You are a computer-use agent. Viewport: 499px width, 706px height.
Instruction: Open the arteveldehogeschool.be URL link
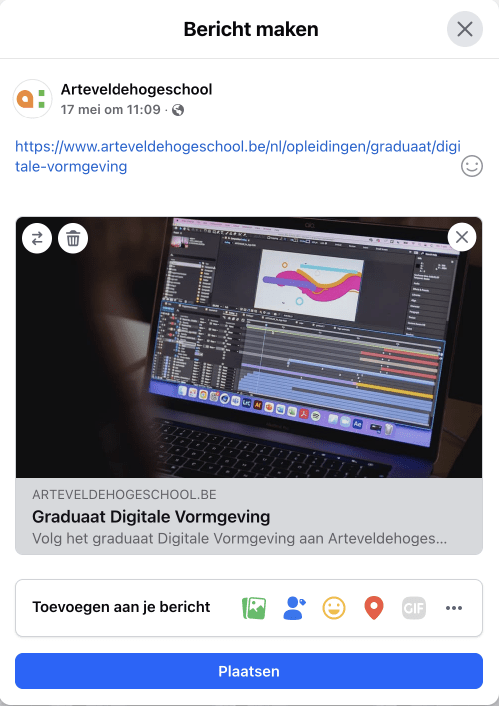click(x=238, y=156)
